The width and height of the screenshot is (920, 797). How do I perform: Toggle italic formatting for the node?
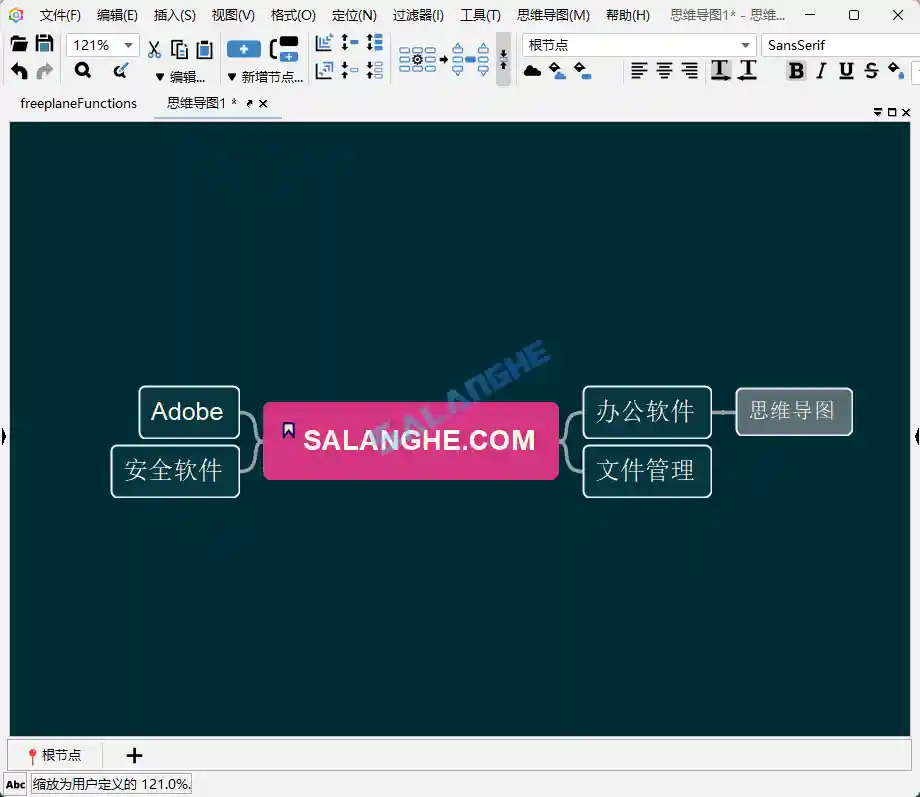pyautogui.click(x=821, y=71)
